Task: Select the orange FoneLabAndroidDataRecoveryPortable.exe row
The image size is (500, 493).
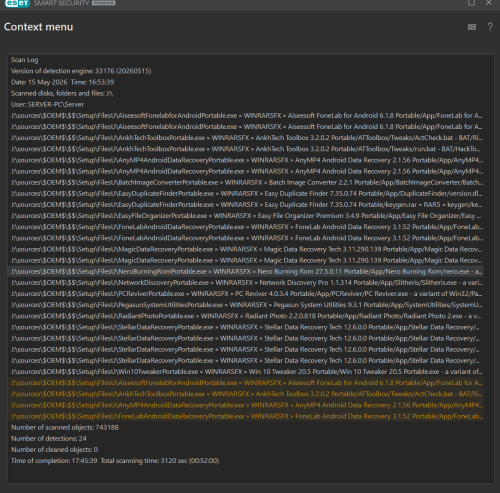Action: [x=246, y=416]
